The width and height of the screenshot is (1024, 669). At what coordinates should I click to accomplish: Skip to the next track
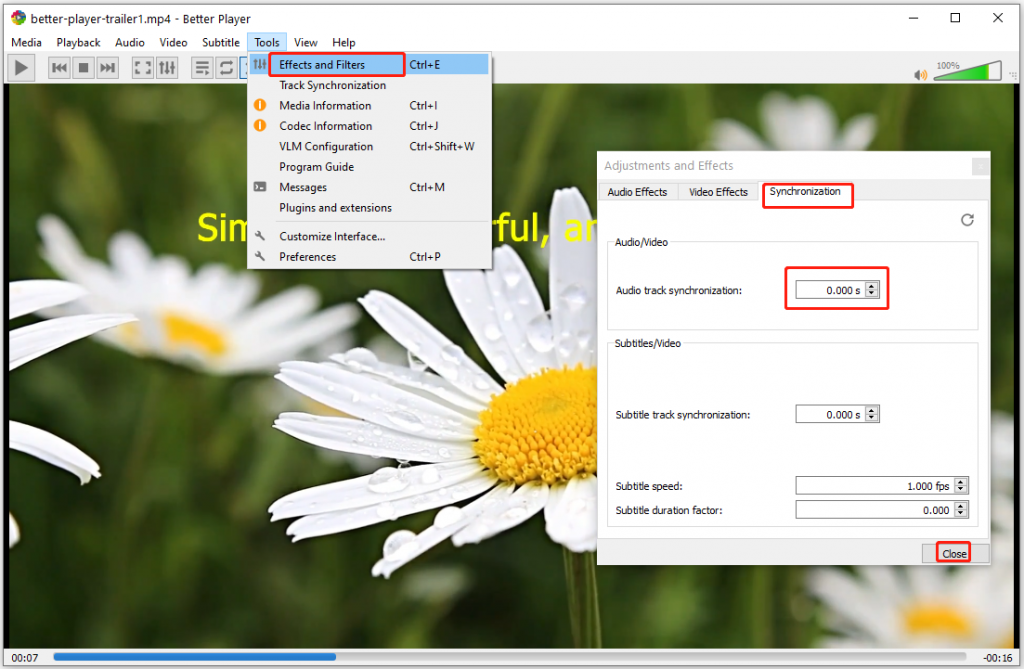108,68
